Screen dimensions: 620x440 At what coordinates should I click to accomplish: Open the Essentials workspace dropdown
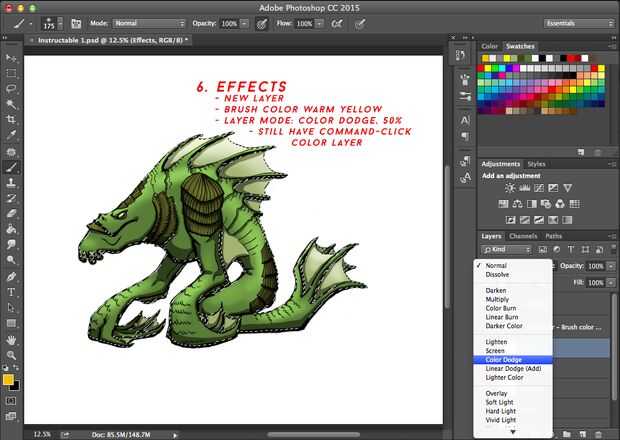[x=580, y=22]
